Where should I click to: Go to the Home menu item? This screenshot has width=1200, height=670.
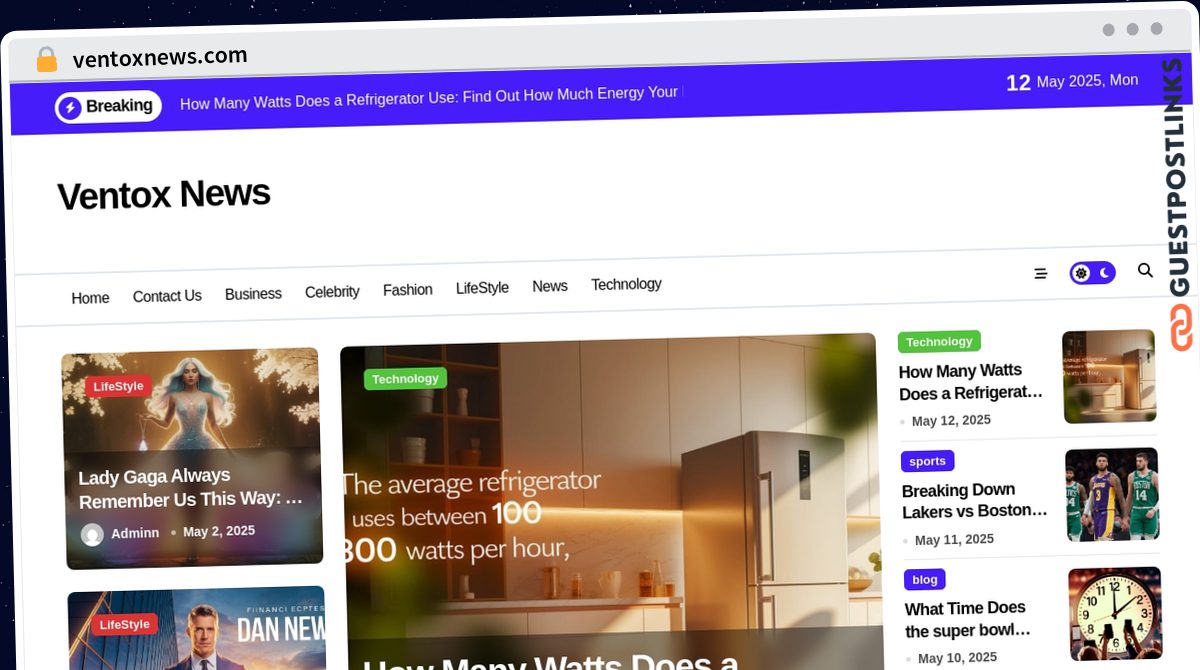point(90,297)
